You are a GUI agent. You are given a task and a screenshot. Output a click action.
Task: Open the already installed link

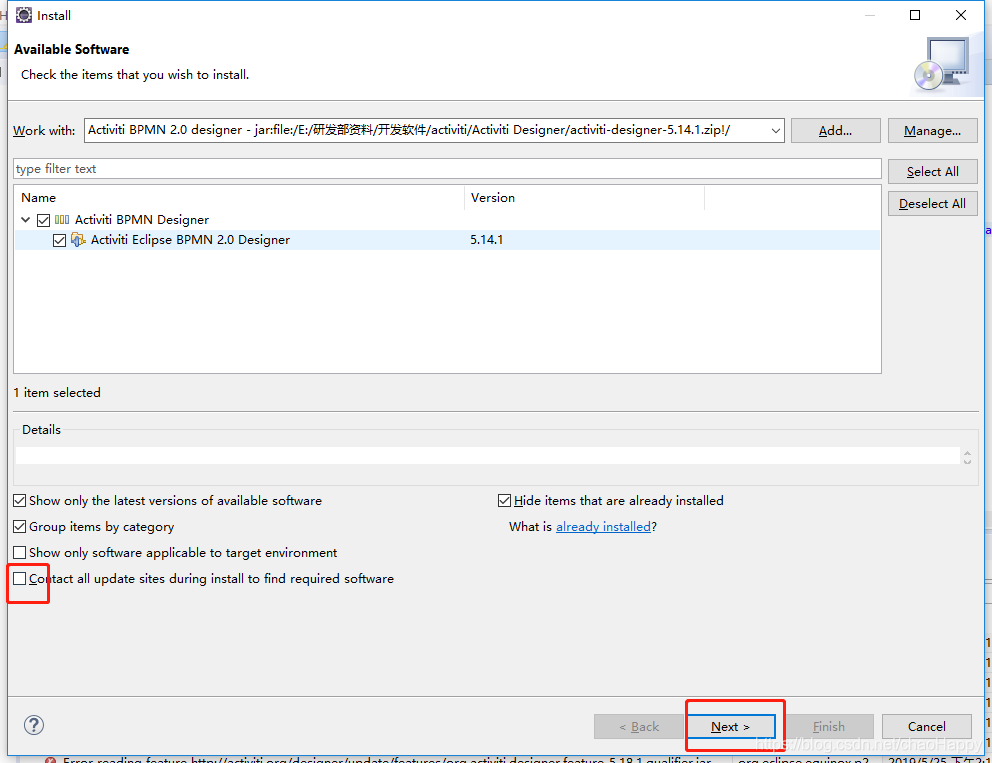(603, 526)
